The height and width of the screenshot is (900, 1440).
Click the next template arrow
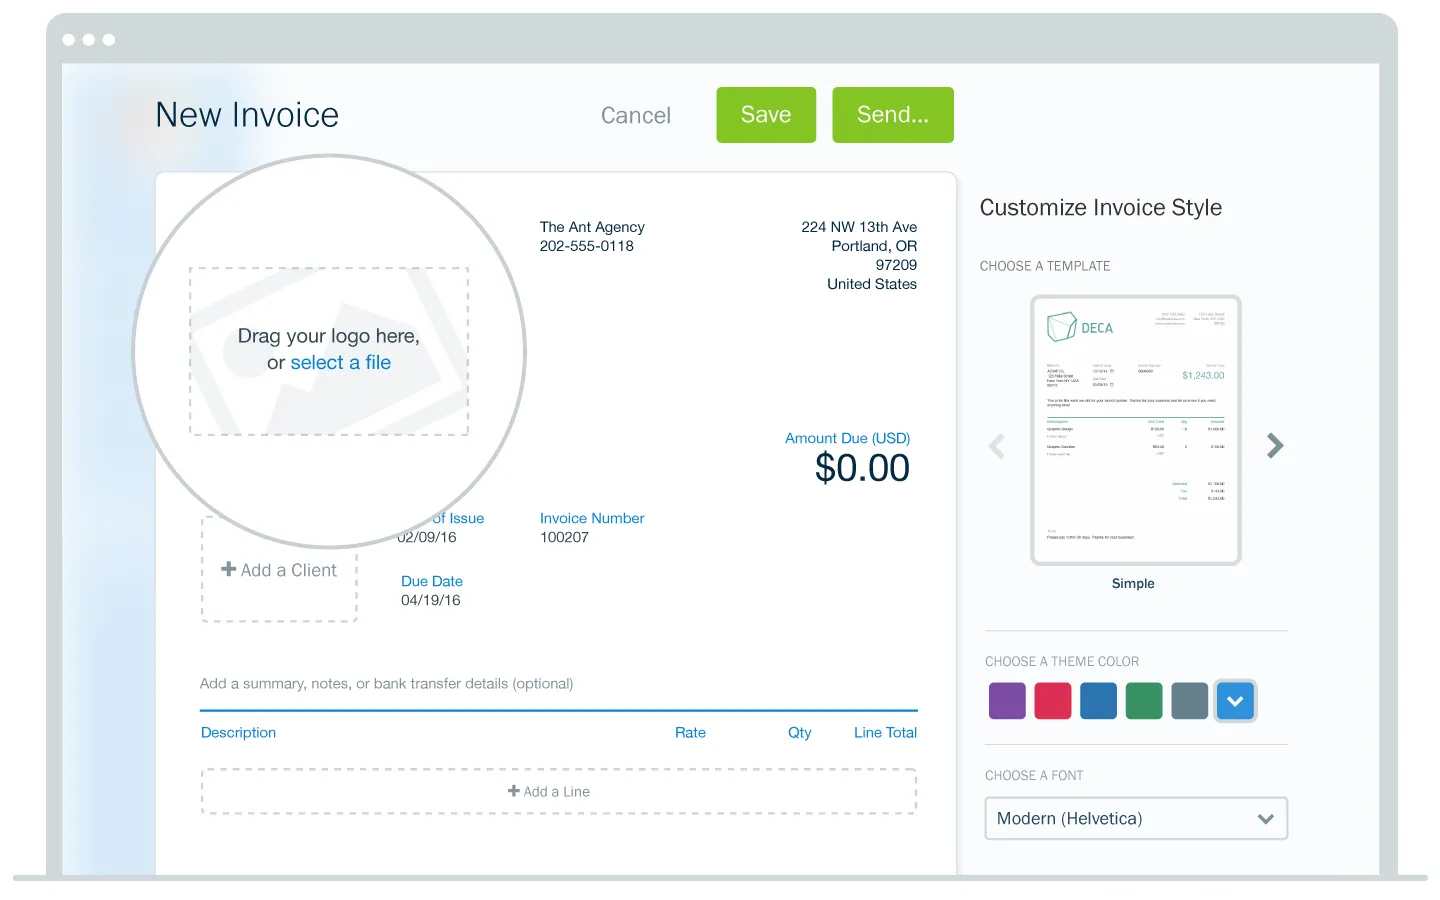pyautogui.click(x=1274, y=445)
